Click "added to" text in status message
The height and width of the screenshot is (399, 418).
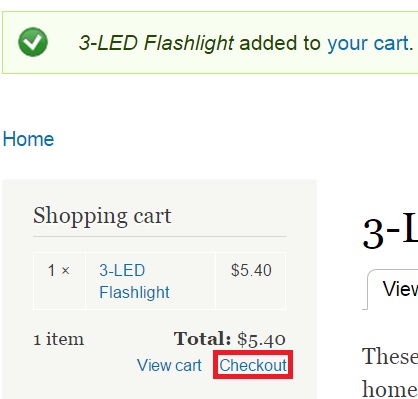[x=280, y=43]
